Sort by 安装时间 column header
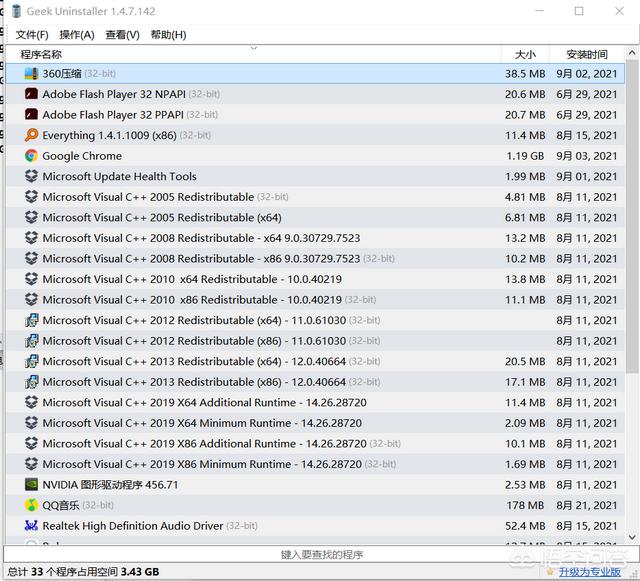640x581 pixels. [x=587, y=54]
